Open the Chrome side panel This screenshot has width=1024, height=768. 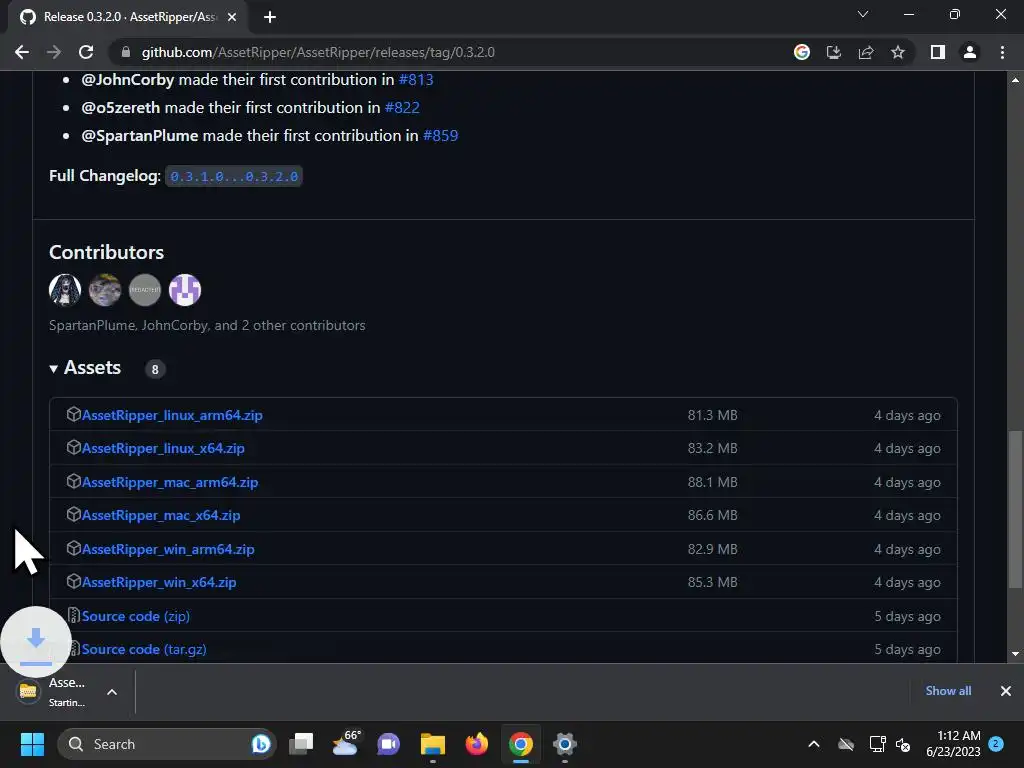[x=938, y=52]
